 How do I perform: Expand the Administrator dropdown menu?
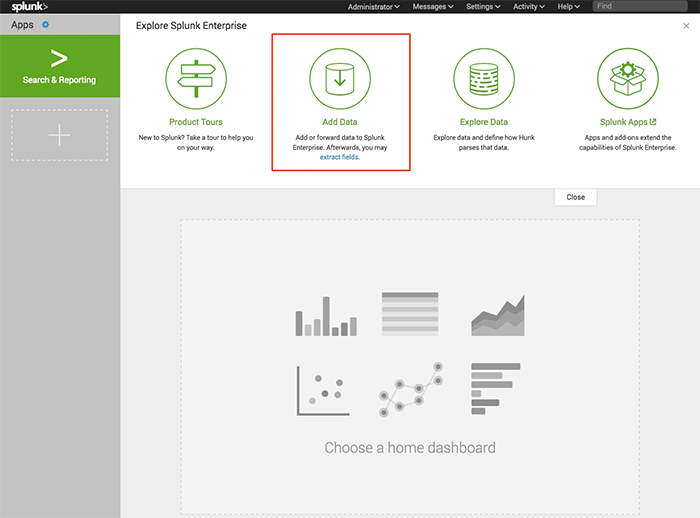[373, 7]
